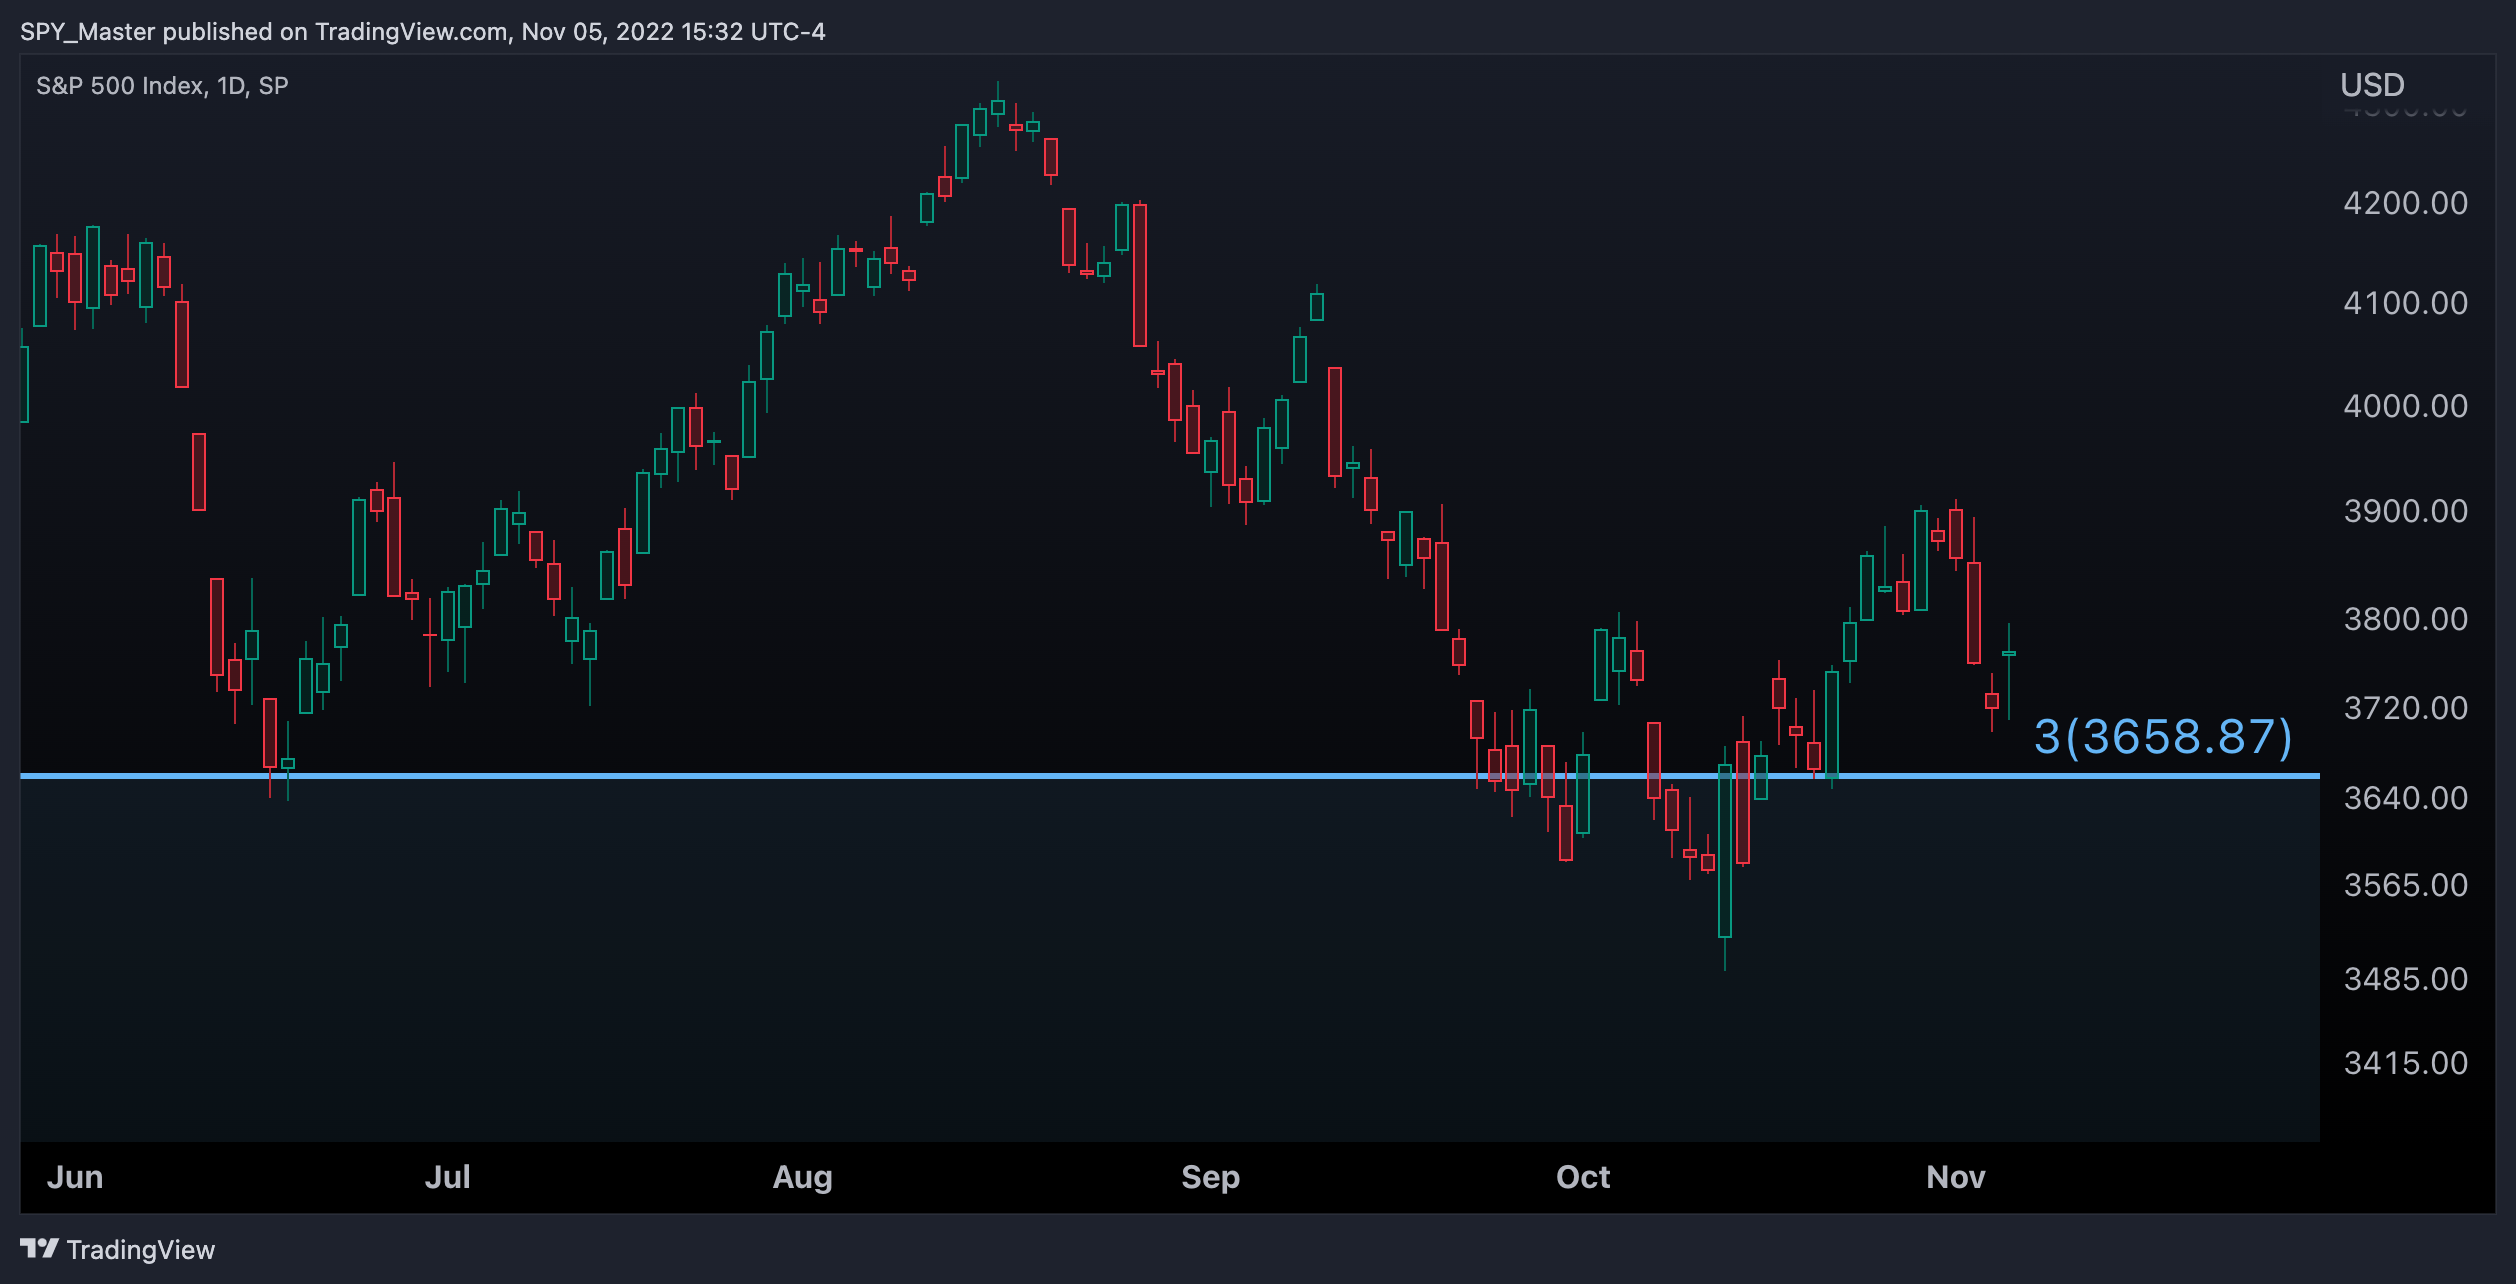Screen dimensions: 2516x1284
Task: Click the Jun time axis label
Action: click(x=75, y=1177)
